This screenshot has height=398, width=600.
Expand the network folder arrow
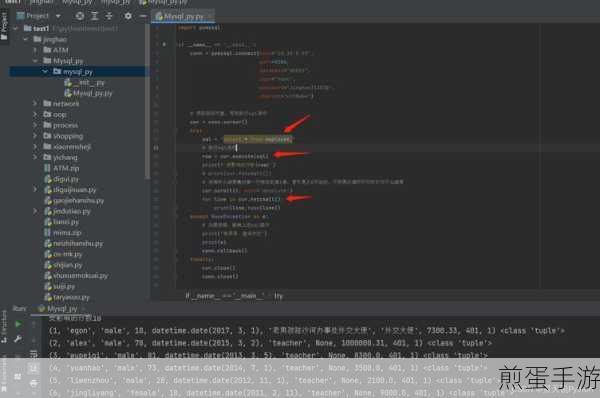[35, 103]
